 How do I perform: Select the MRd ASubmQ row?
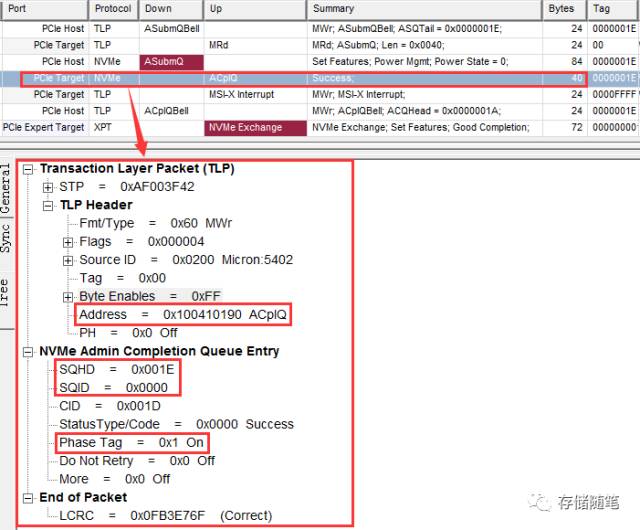[320, 45]
